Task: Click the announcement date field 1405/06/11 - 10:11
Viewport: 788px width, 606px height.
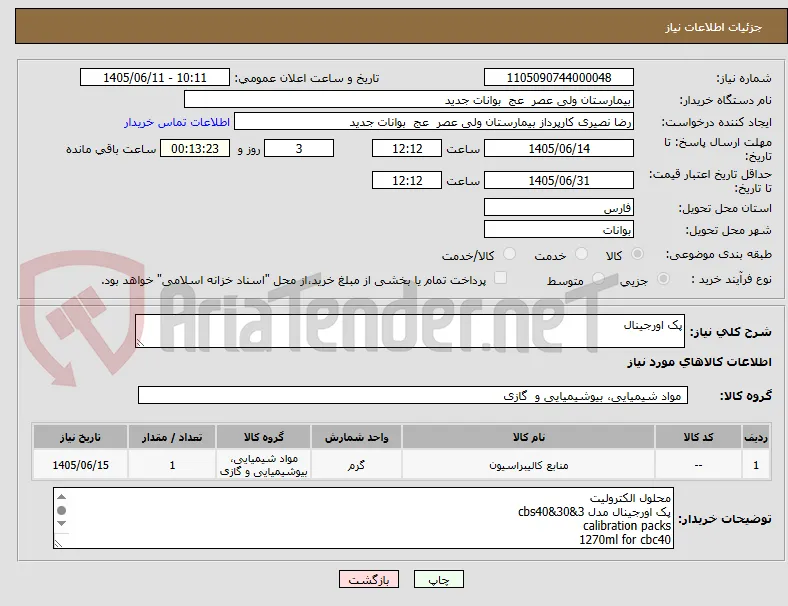Action: point(155,78)
